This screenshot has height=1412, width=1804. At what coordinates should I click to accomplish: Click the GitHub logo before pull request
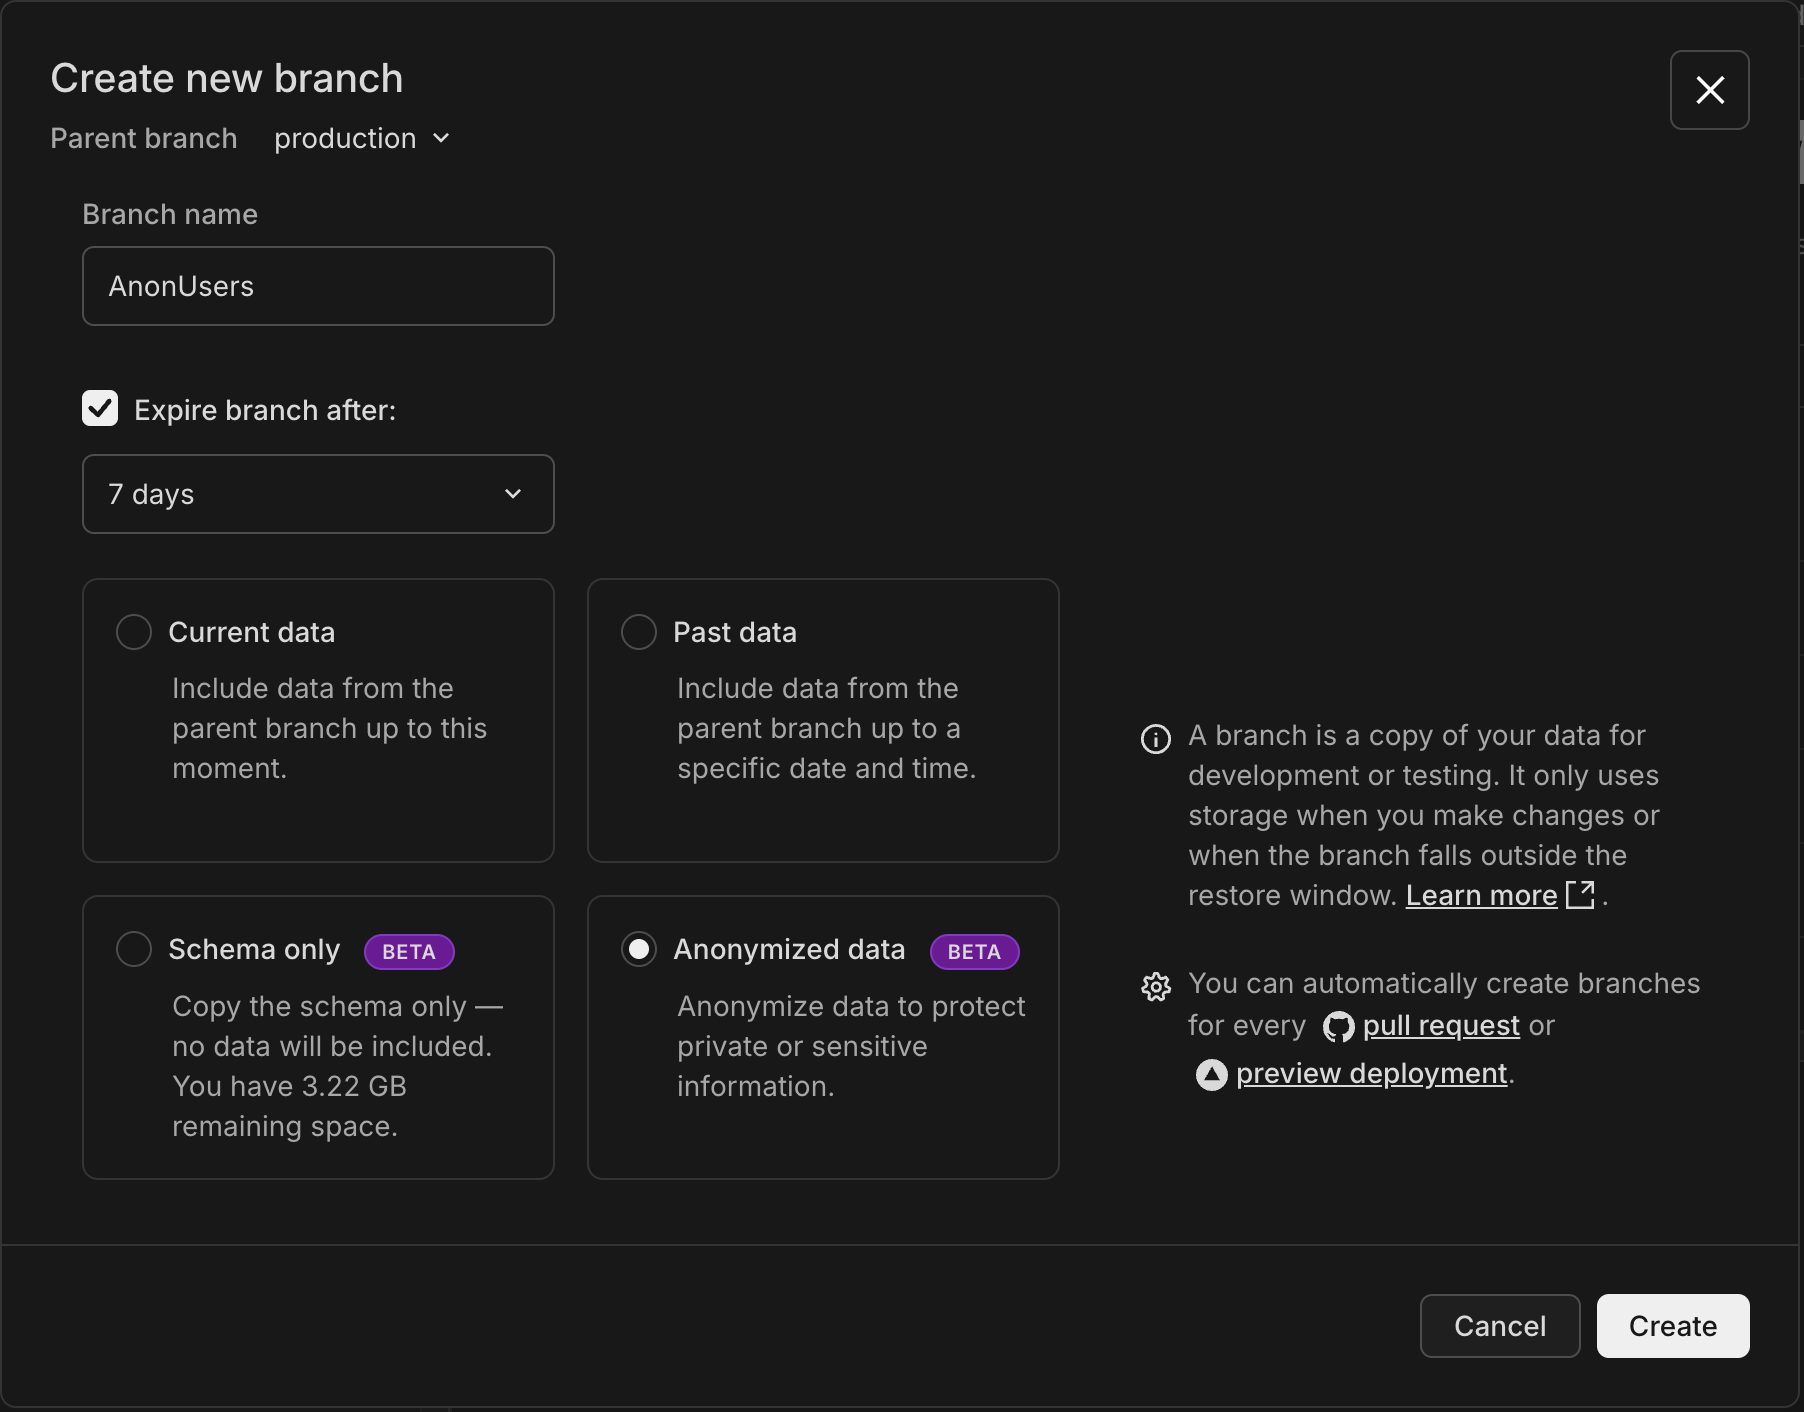[x=1337, y=1026]
